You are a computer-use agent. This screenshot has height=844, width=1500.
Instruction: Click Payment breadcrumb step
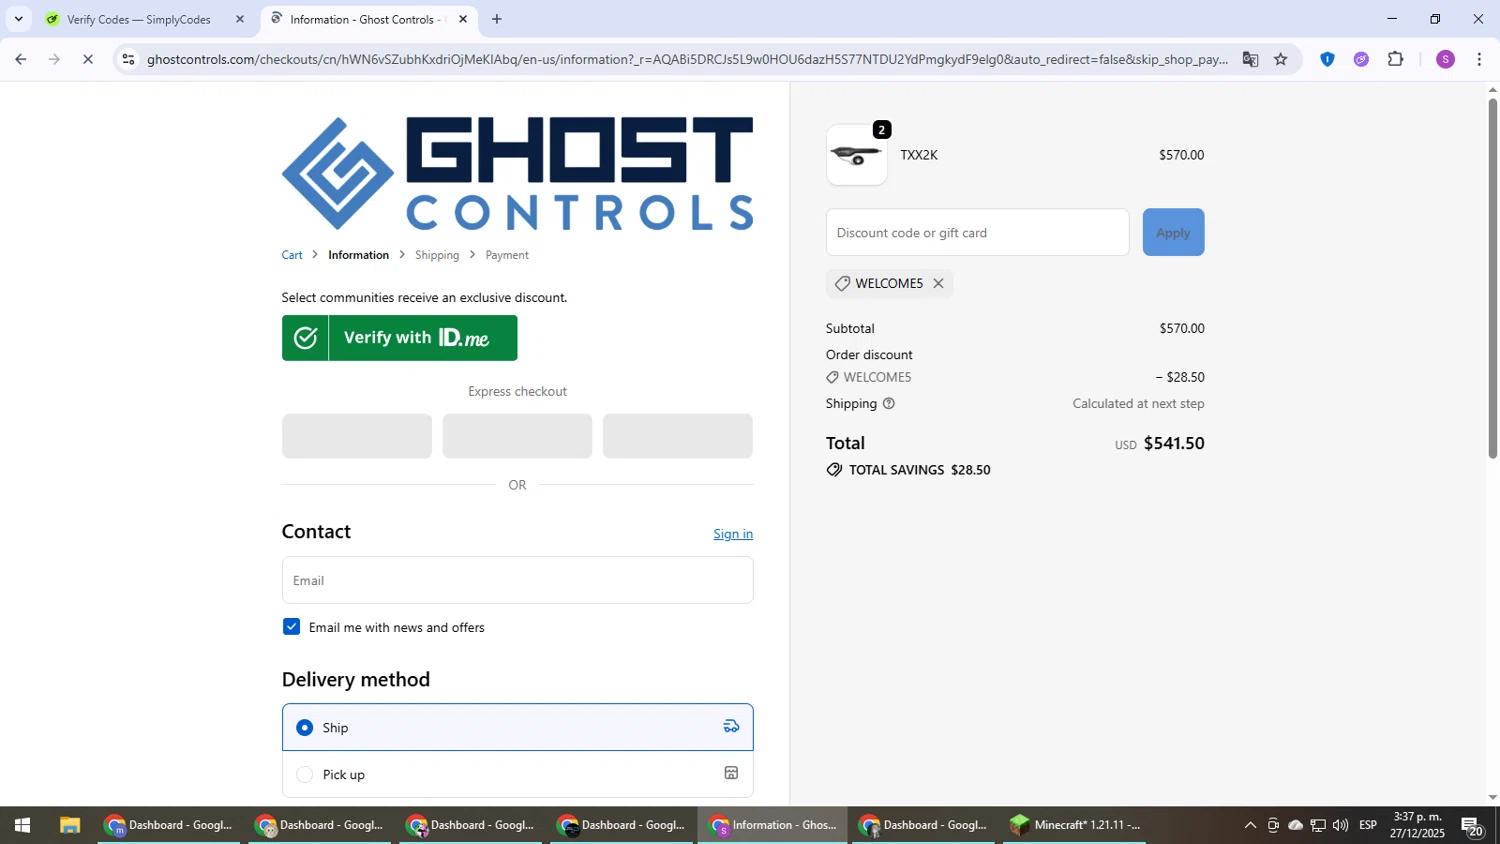click(x=507, y=255)
